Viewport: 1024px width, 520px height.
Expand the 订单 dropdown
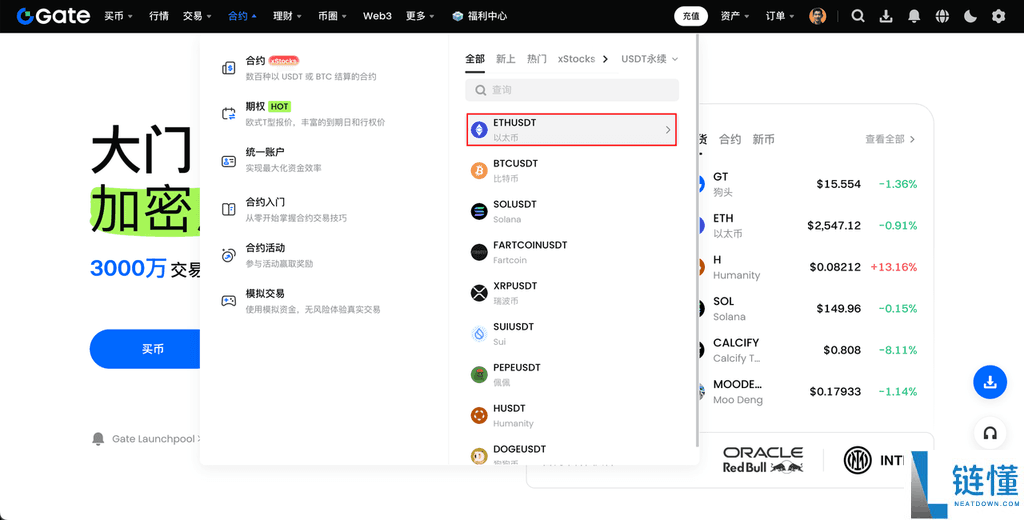[x=780, y=16]
